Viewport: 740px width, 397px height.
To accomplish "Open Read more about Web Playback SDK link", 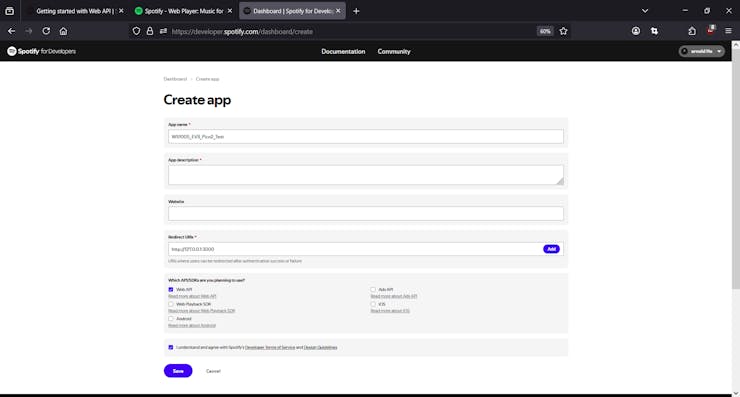I will click(x=202, y=311).
